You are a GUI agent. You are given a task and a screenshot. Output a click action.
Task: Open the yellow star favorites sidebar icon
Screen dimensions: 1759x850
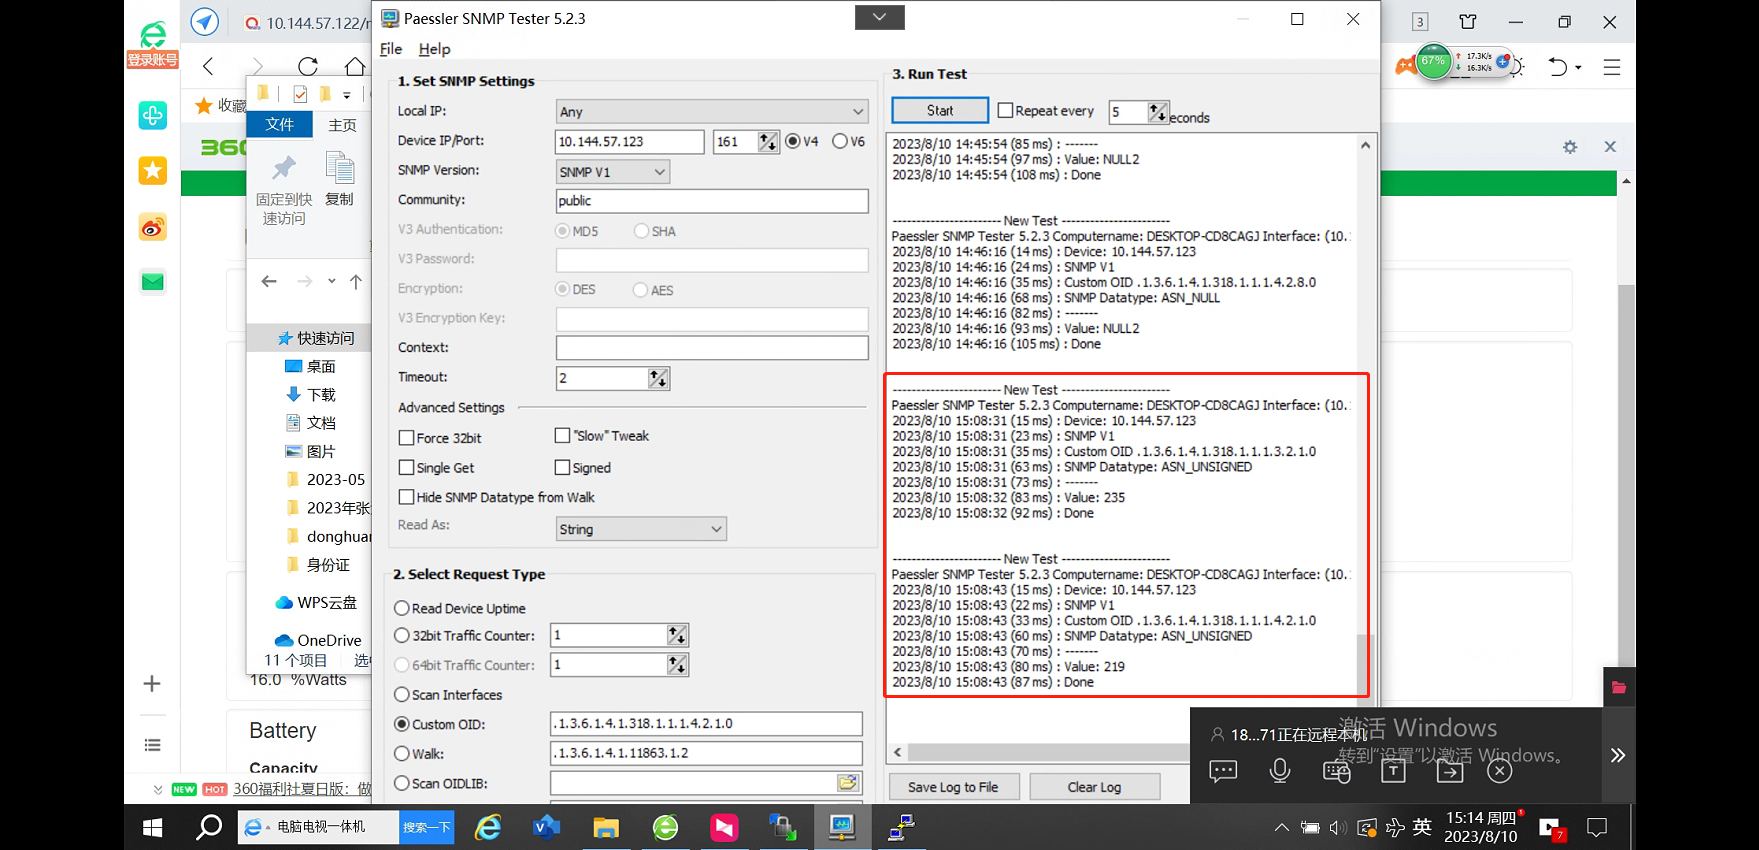click(152, 171)
